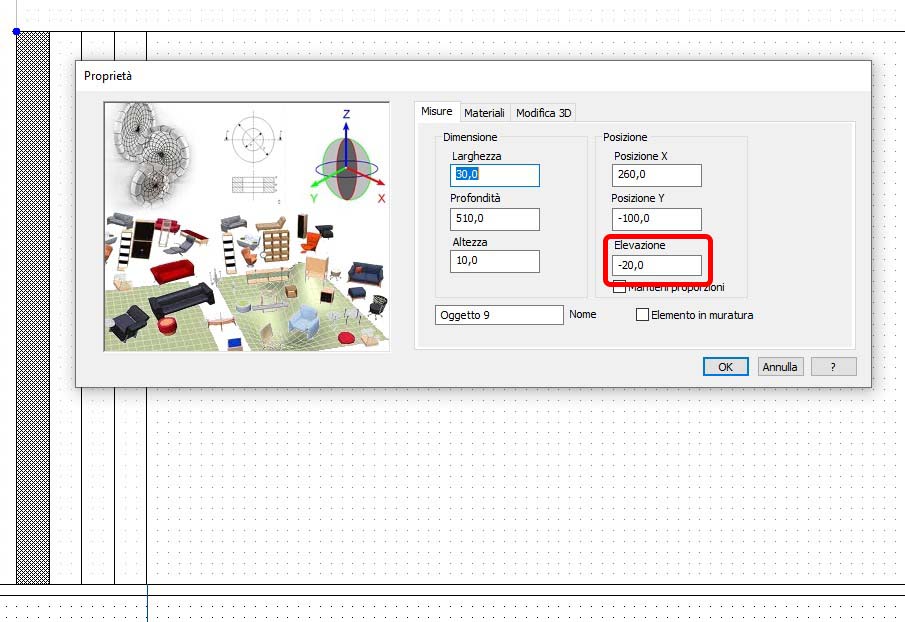Click the highlighted Elevazione field
This screenshot has height=622, width=905.
point(657,265)
